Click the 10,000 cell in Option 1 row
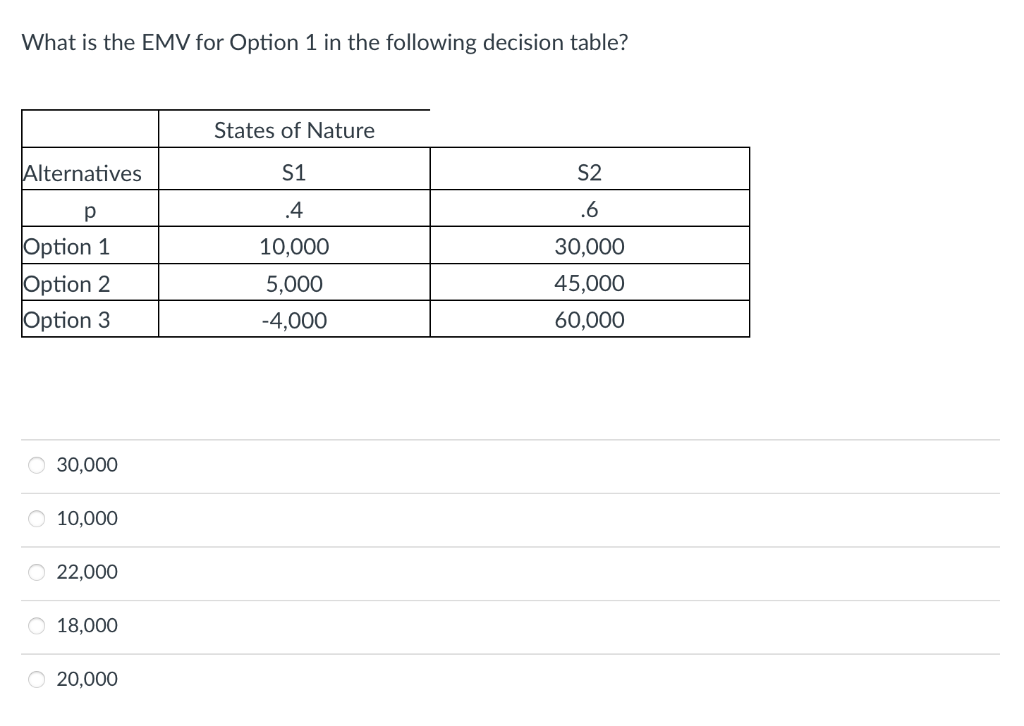 [295, 246]
